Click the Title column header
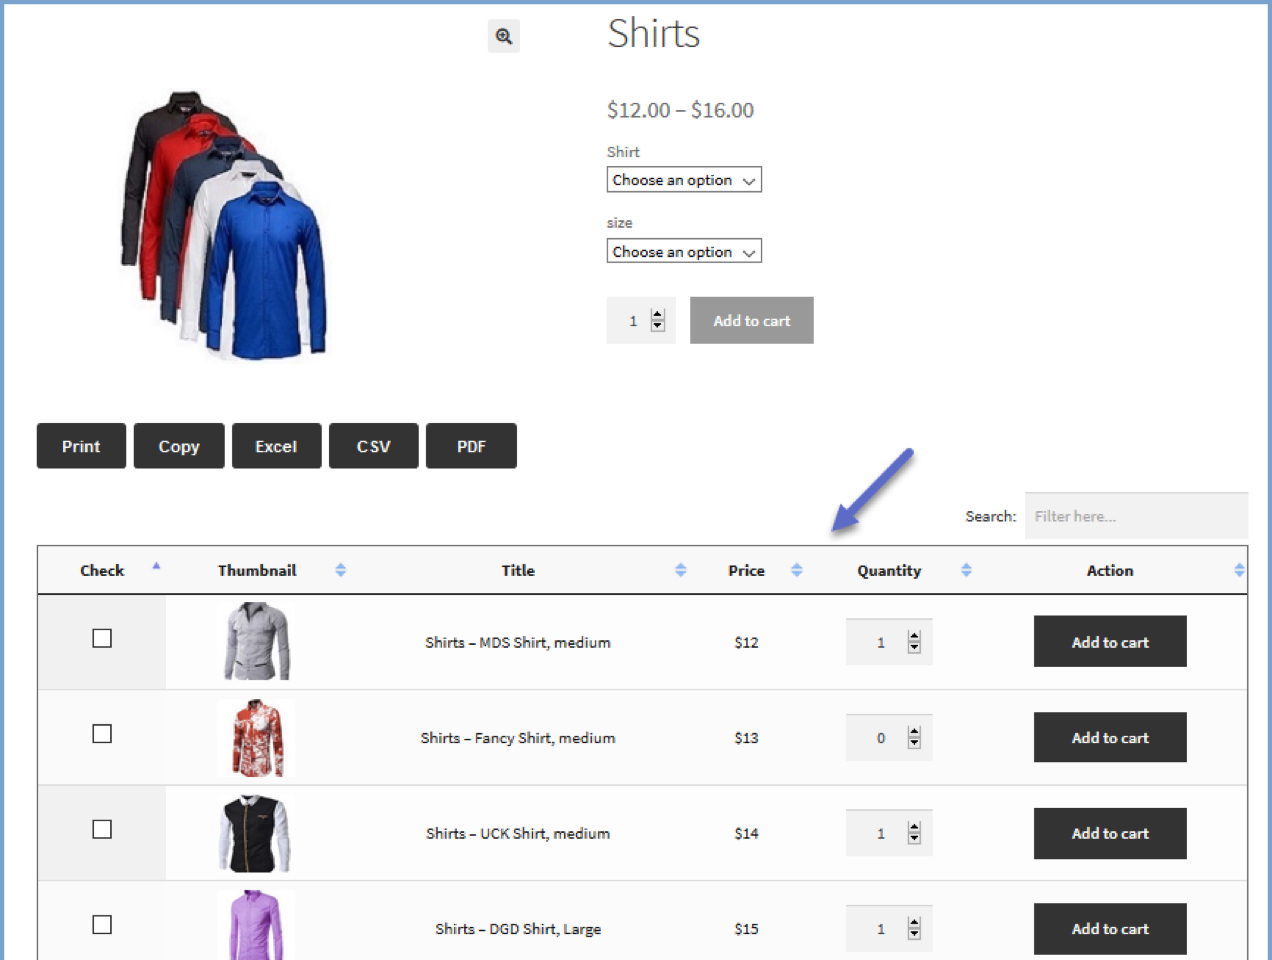 (518, 570)
